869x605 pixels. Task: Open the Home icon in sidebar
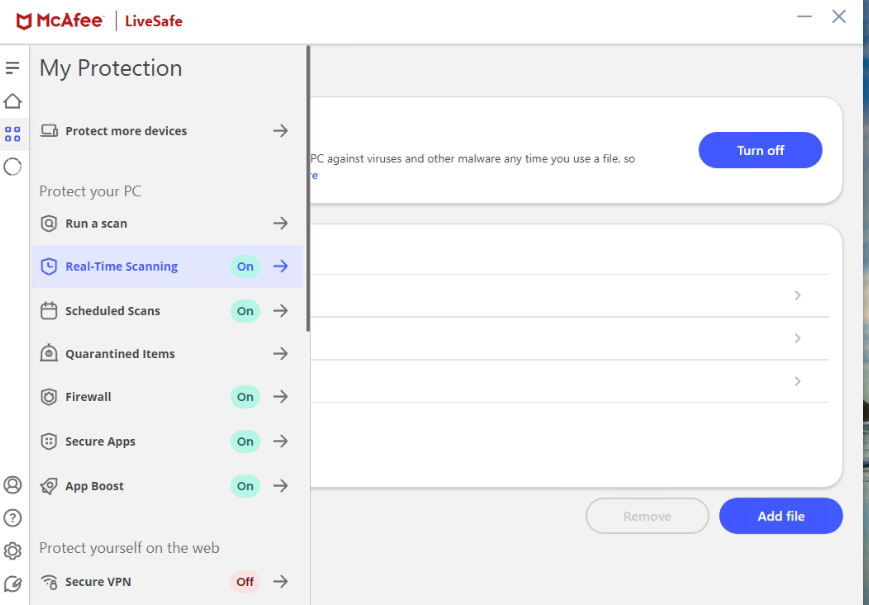(13, 101)
